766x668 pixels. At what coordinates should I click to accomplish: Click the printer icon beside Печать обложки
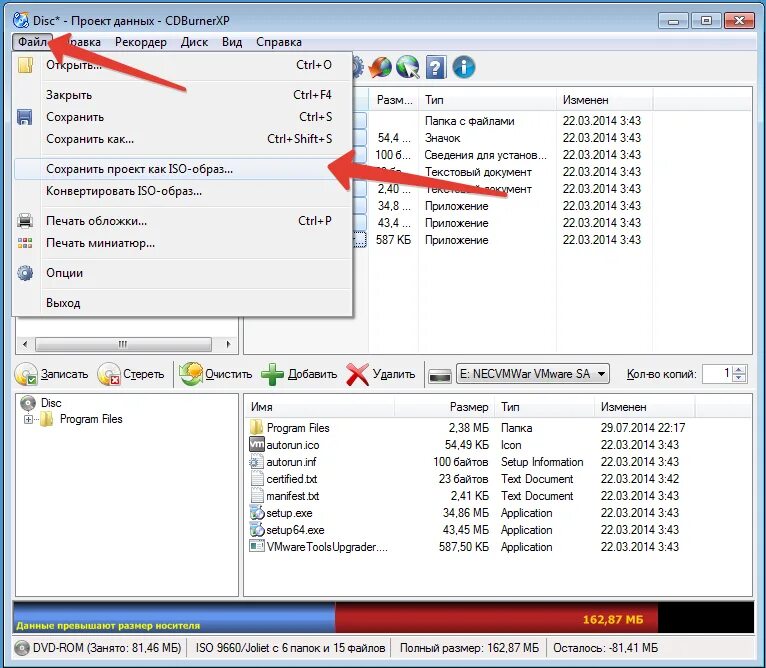(x=25, y=221)
